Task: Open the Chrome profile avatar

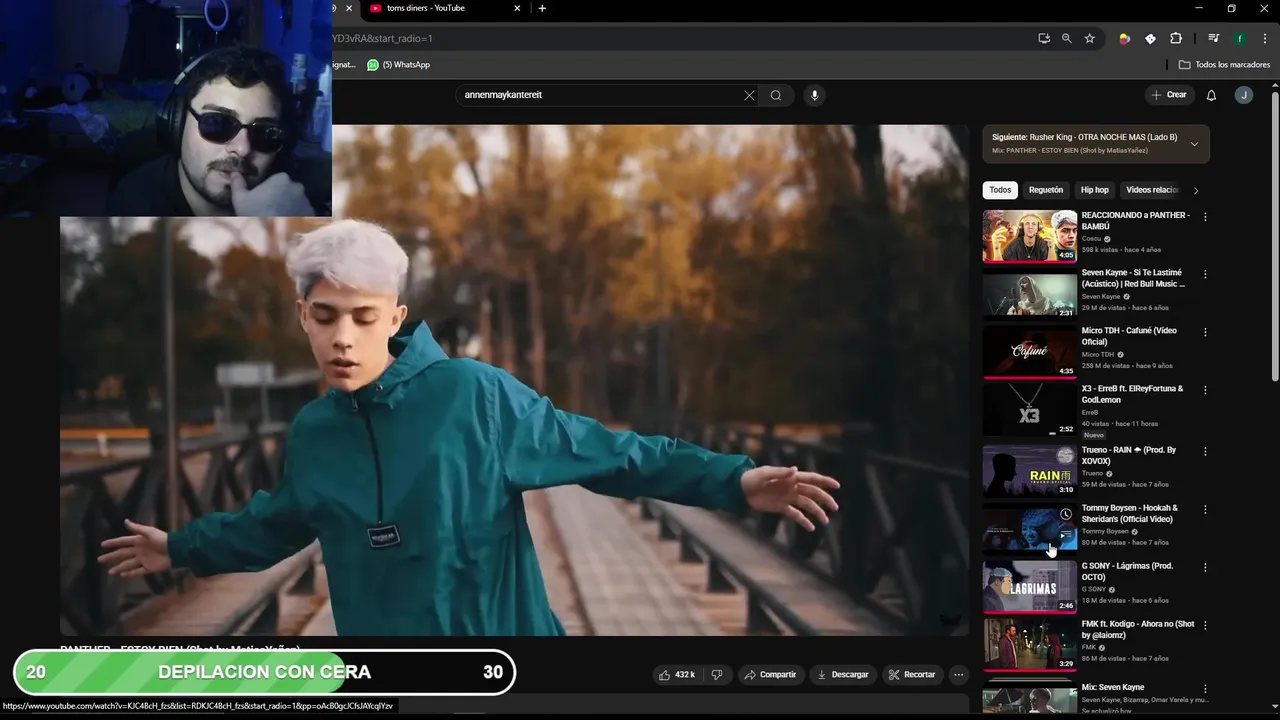Action: (x=1240, y=38)
